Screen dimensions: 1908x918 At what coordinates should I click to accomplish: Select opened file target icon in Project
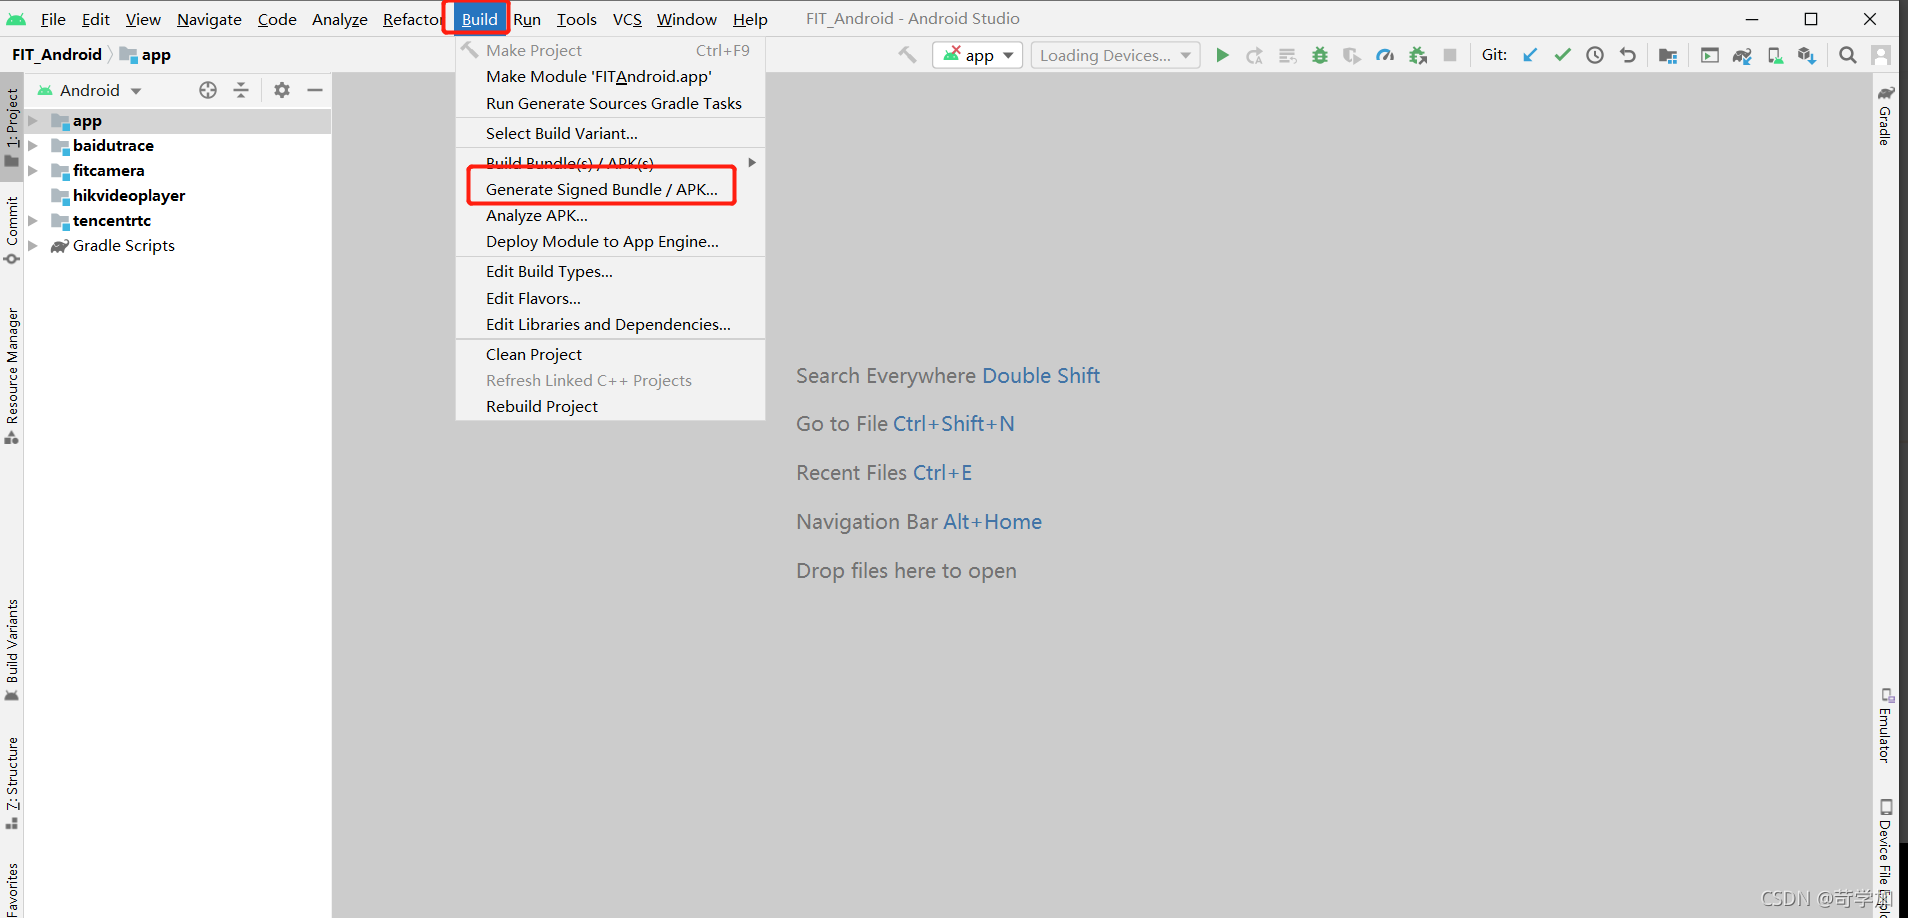pyautogui.click(x=208, y=90)
